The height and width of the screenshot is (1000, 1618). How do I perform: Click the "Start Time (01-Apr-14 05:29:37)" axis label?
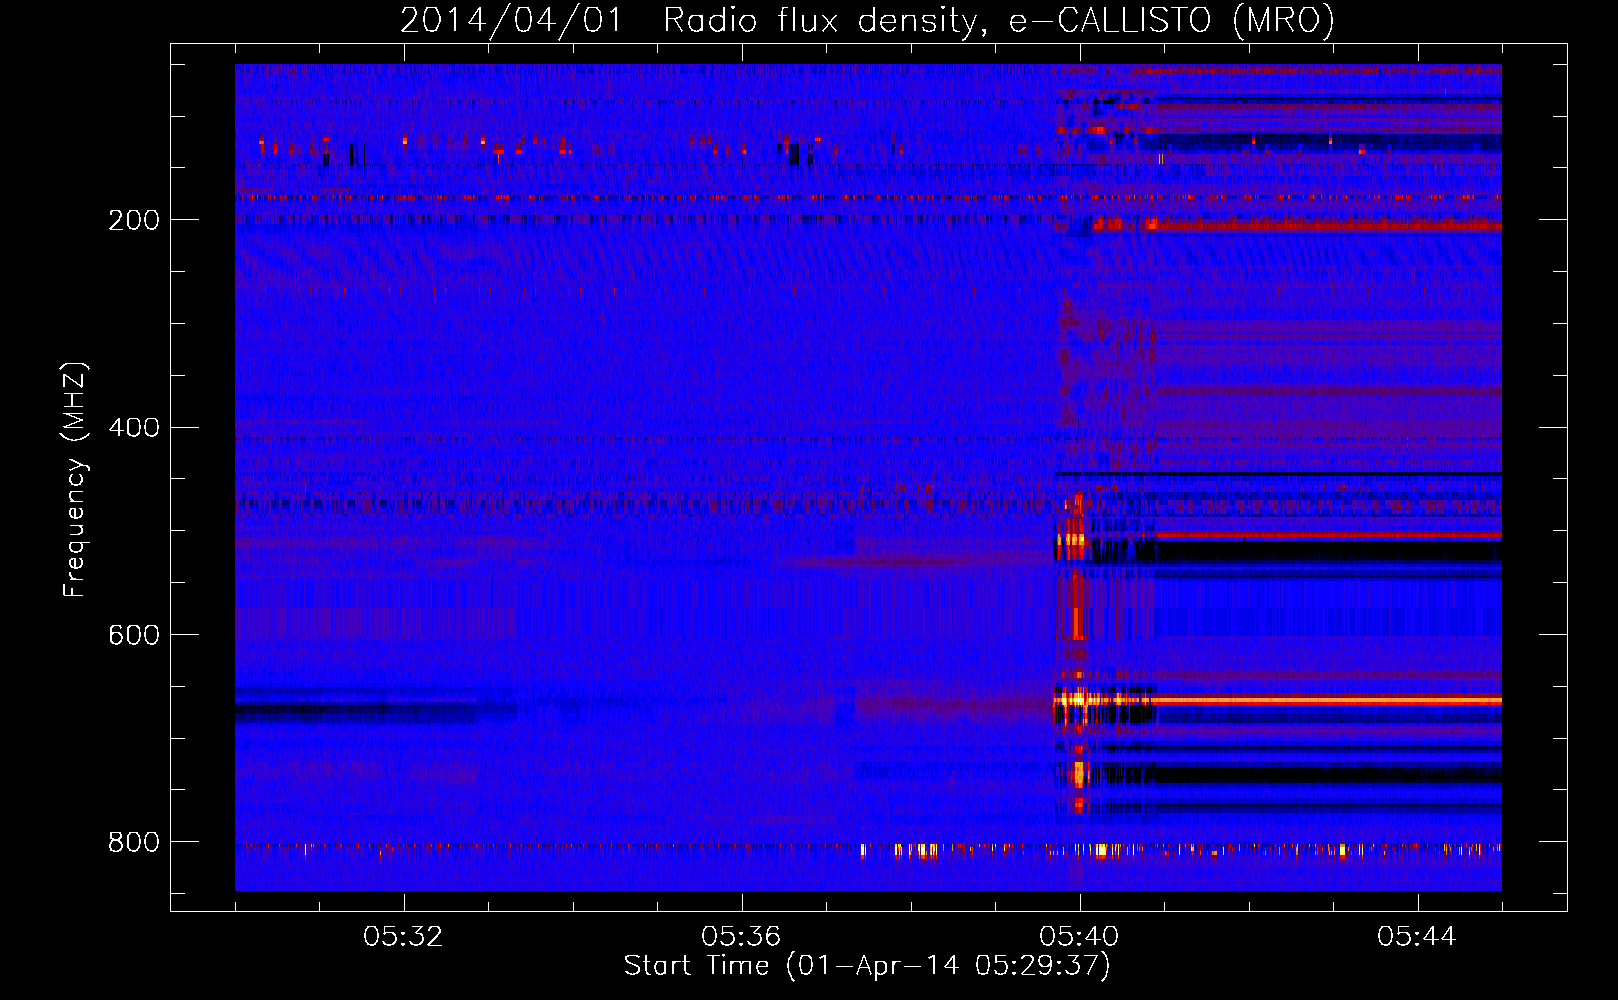tap(867, 966)
